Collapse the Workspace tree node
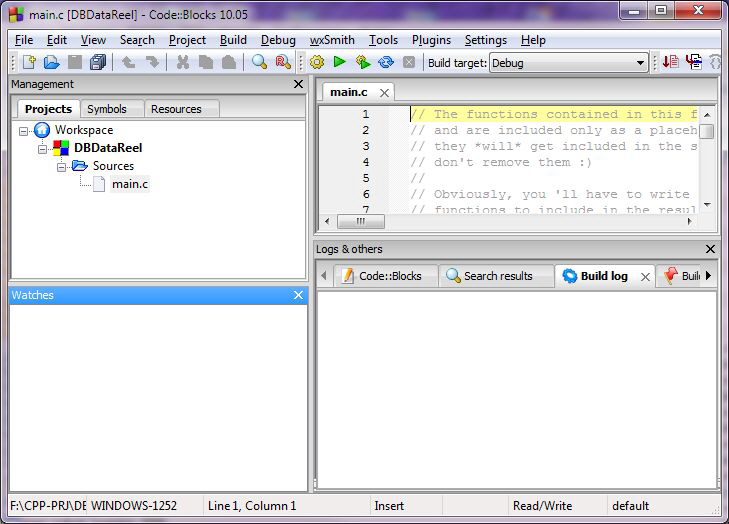This screenshot has height=524, width=729. pyautogui.click(x=23, y=131)
